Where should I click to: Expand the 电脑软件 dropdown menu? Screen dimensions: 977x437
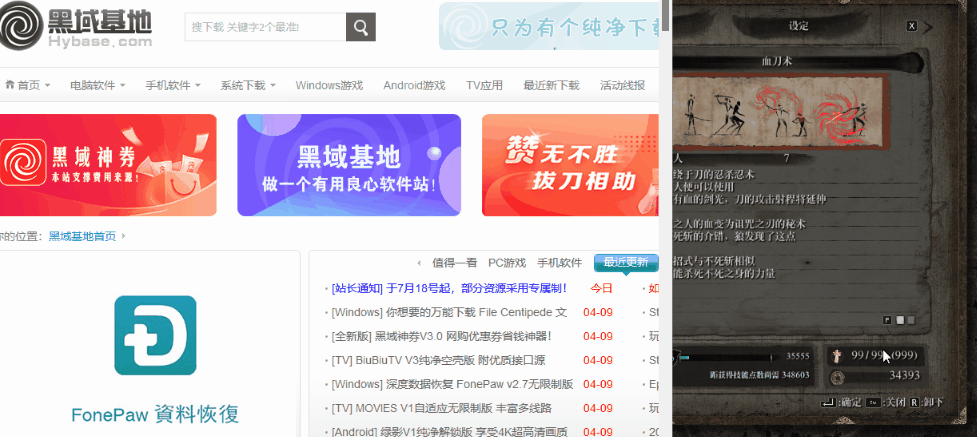(98, 85)
